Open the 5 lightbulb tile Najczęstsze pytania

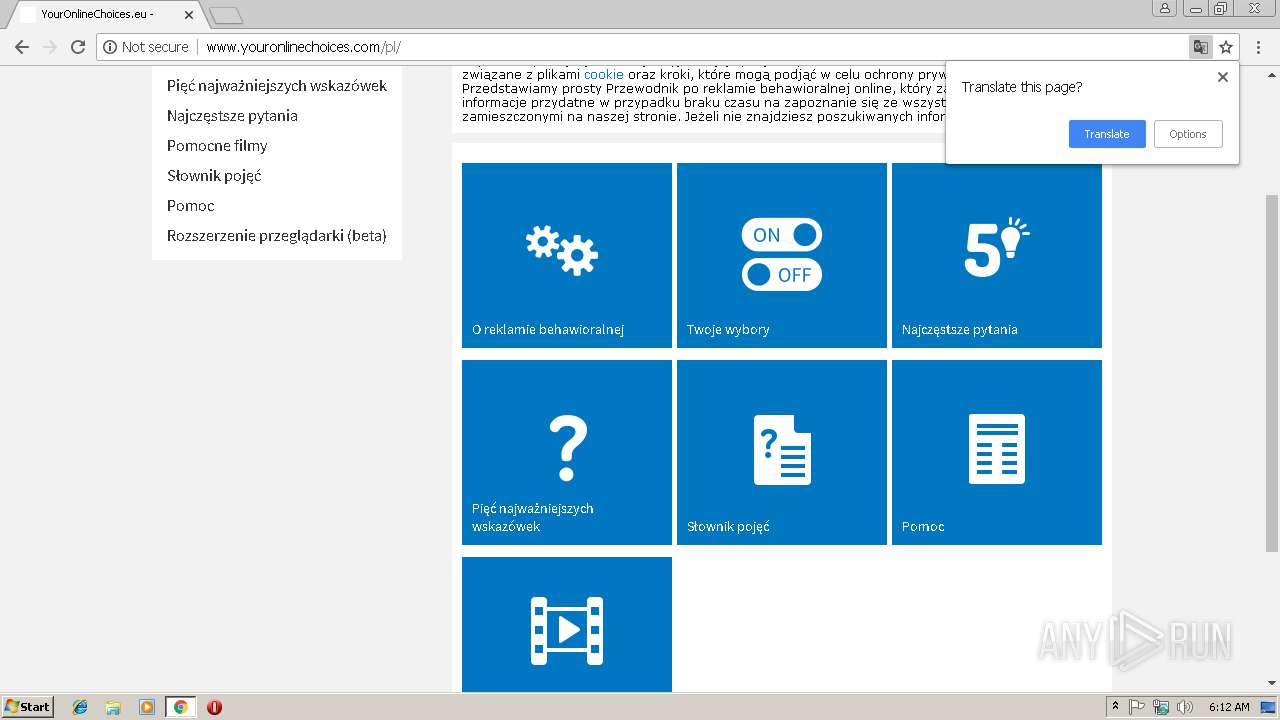997,255
